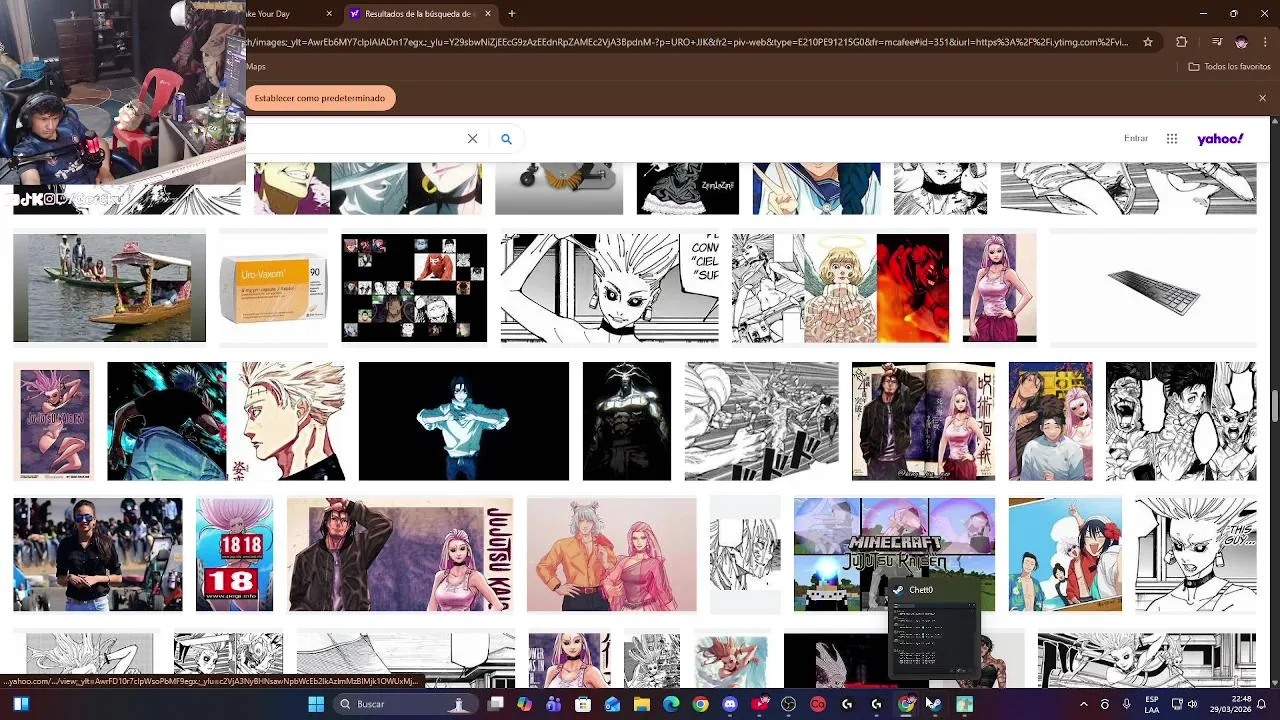The width and height of the screenshot is (1280, 720).
Task: Open the Chrome three-dot menu
Action: click(1265, 42)
